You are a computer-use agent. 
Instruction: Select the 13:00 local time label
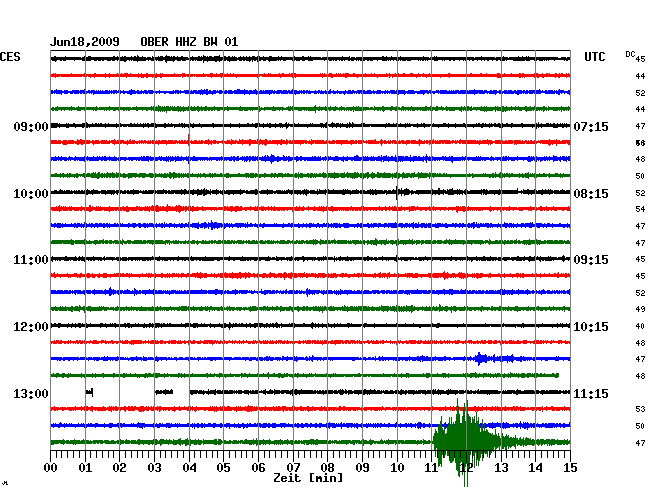(31, 393)
